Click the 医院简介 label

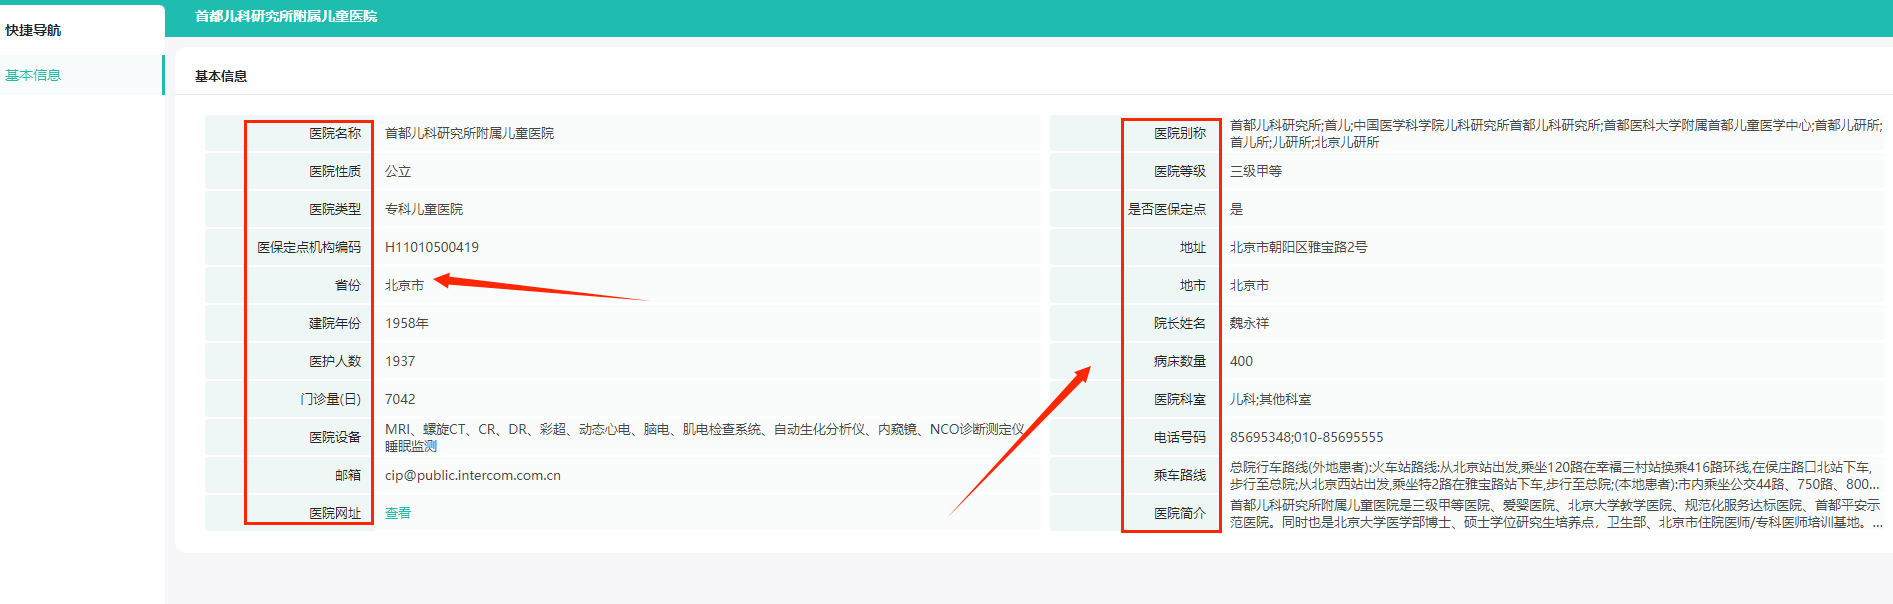pyautogui.click(x=1180, y=513)
